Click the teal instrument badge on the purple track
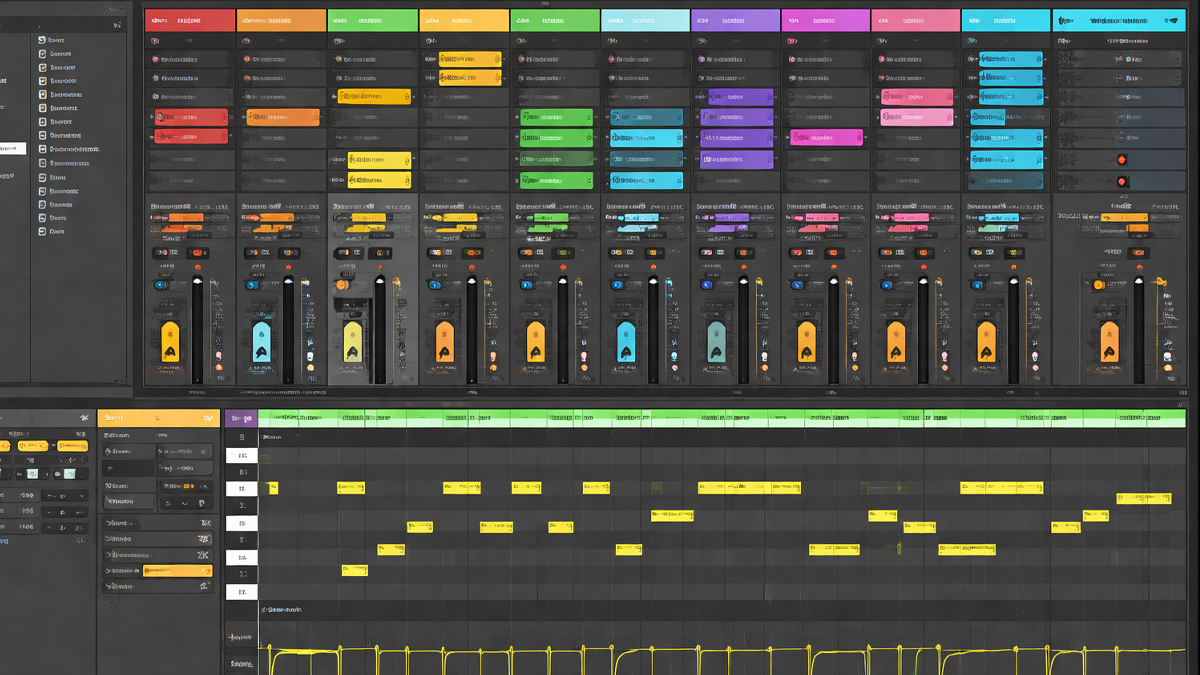The height and width of the screenshot is (675, 1200). click(716, 340)
